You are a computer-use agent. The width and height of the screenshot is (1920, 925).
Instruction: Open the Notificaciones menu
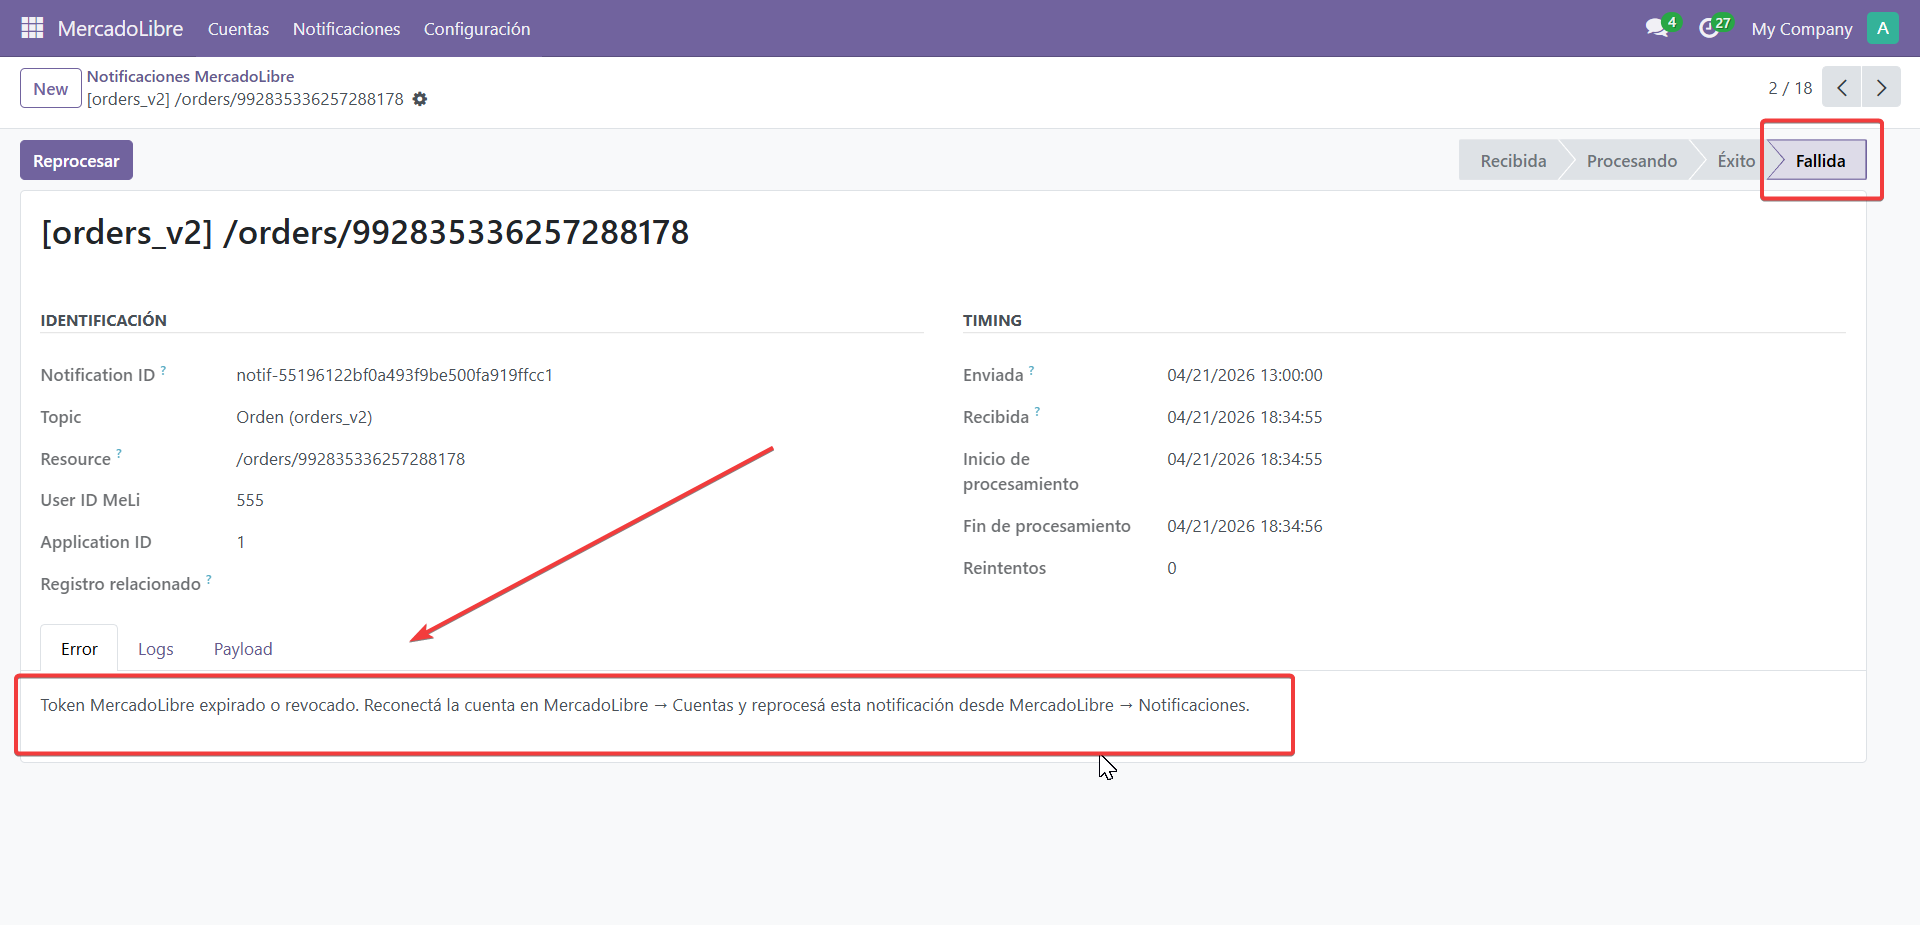pyautogui.click(x=346, y=29)
